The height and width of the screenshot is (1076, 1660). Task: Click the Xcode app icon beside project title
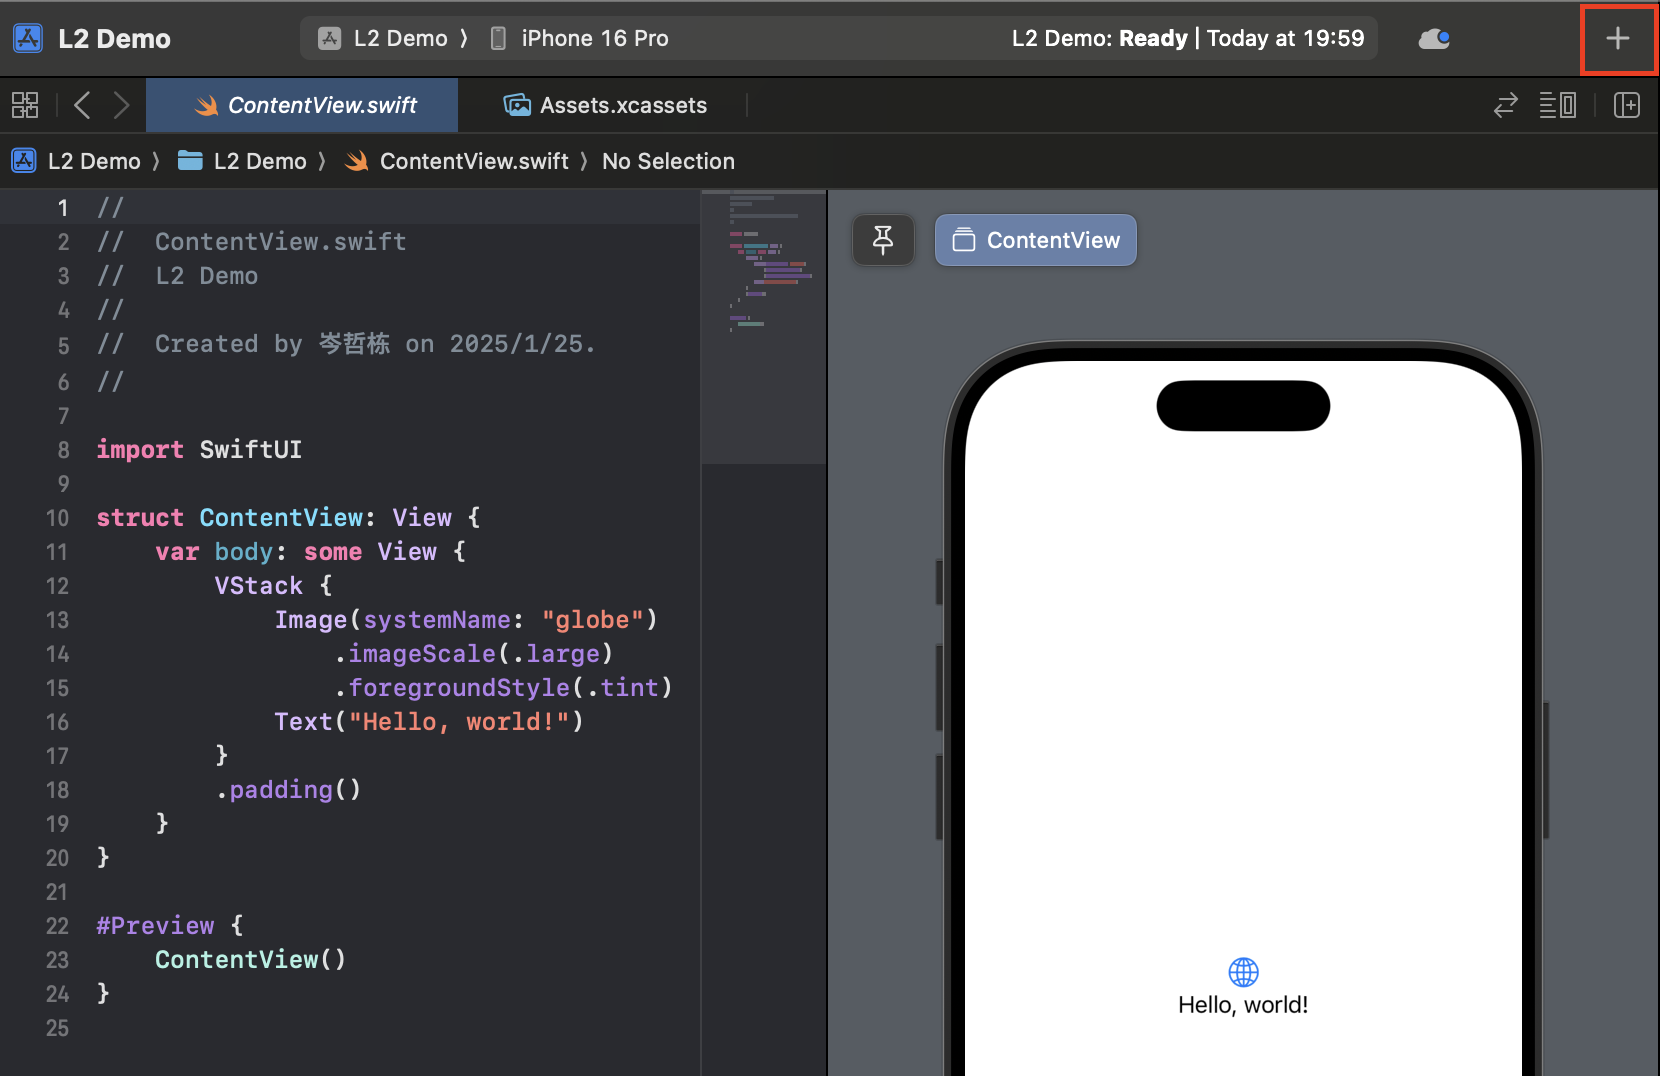pyautogui.click(x=27, y=39)
